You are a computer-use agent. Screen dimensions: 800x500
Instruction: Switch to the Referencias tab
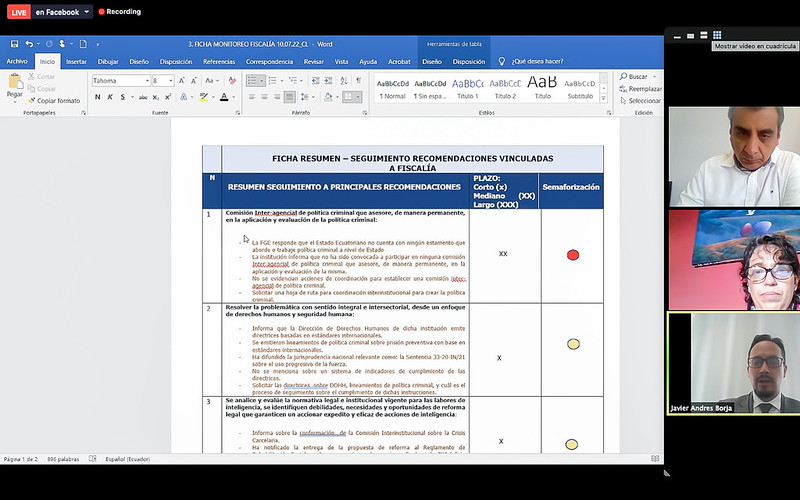pos(219,61)
